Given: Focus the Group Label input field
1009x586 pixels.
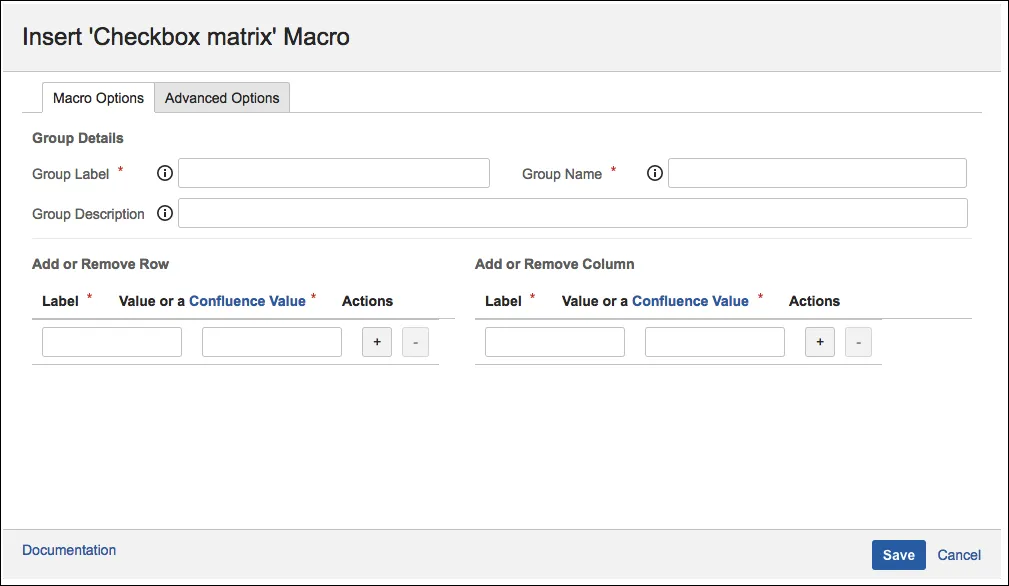Looking at the screenshot, I should [x=334, y=173].
